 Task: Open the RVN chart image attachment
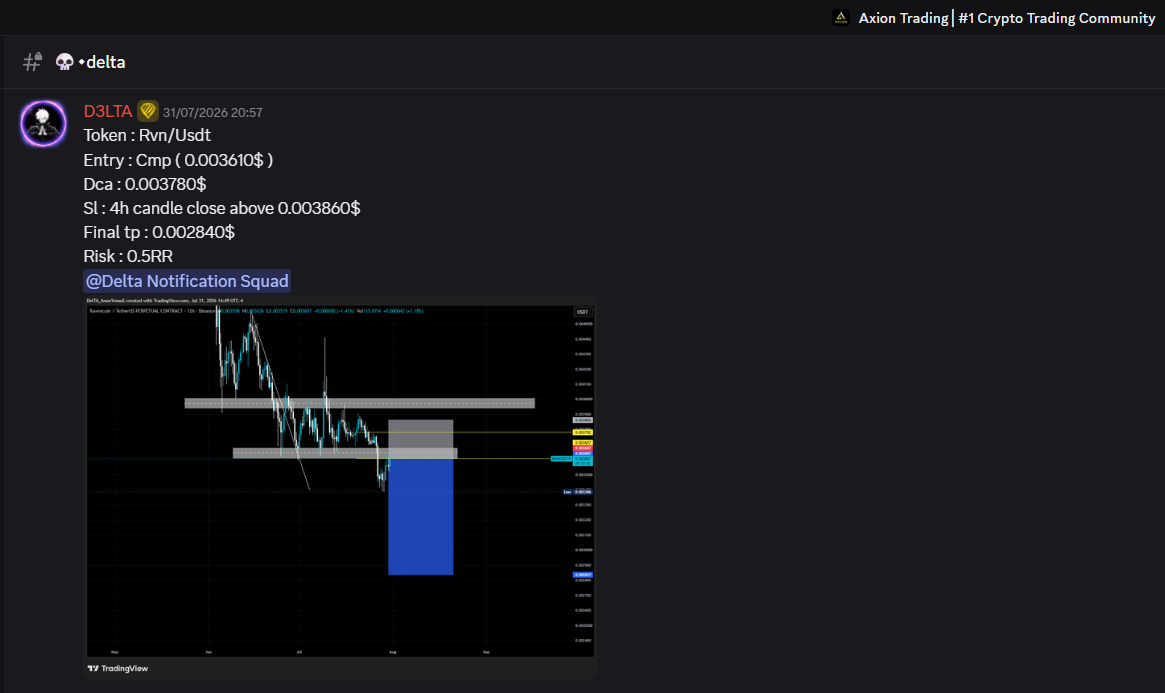pyautogui.click(x=341, y=487)
